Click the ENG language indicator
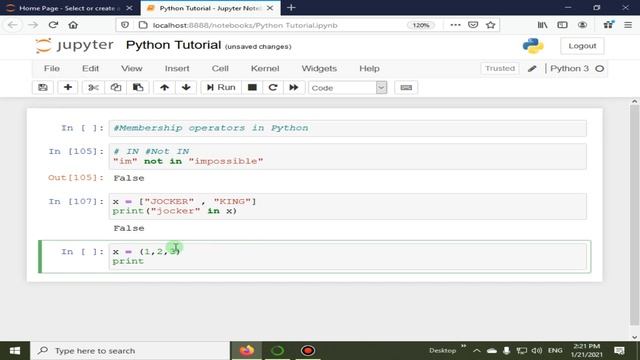Screen dimensions: 640x360 point(555,351)
